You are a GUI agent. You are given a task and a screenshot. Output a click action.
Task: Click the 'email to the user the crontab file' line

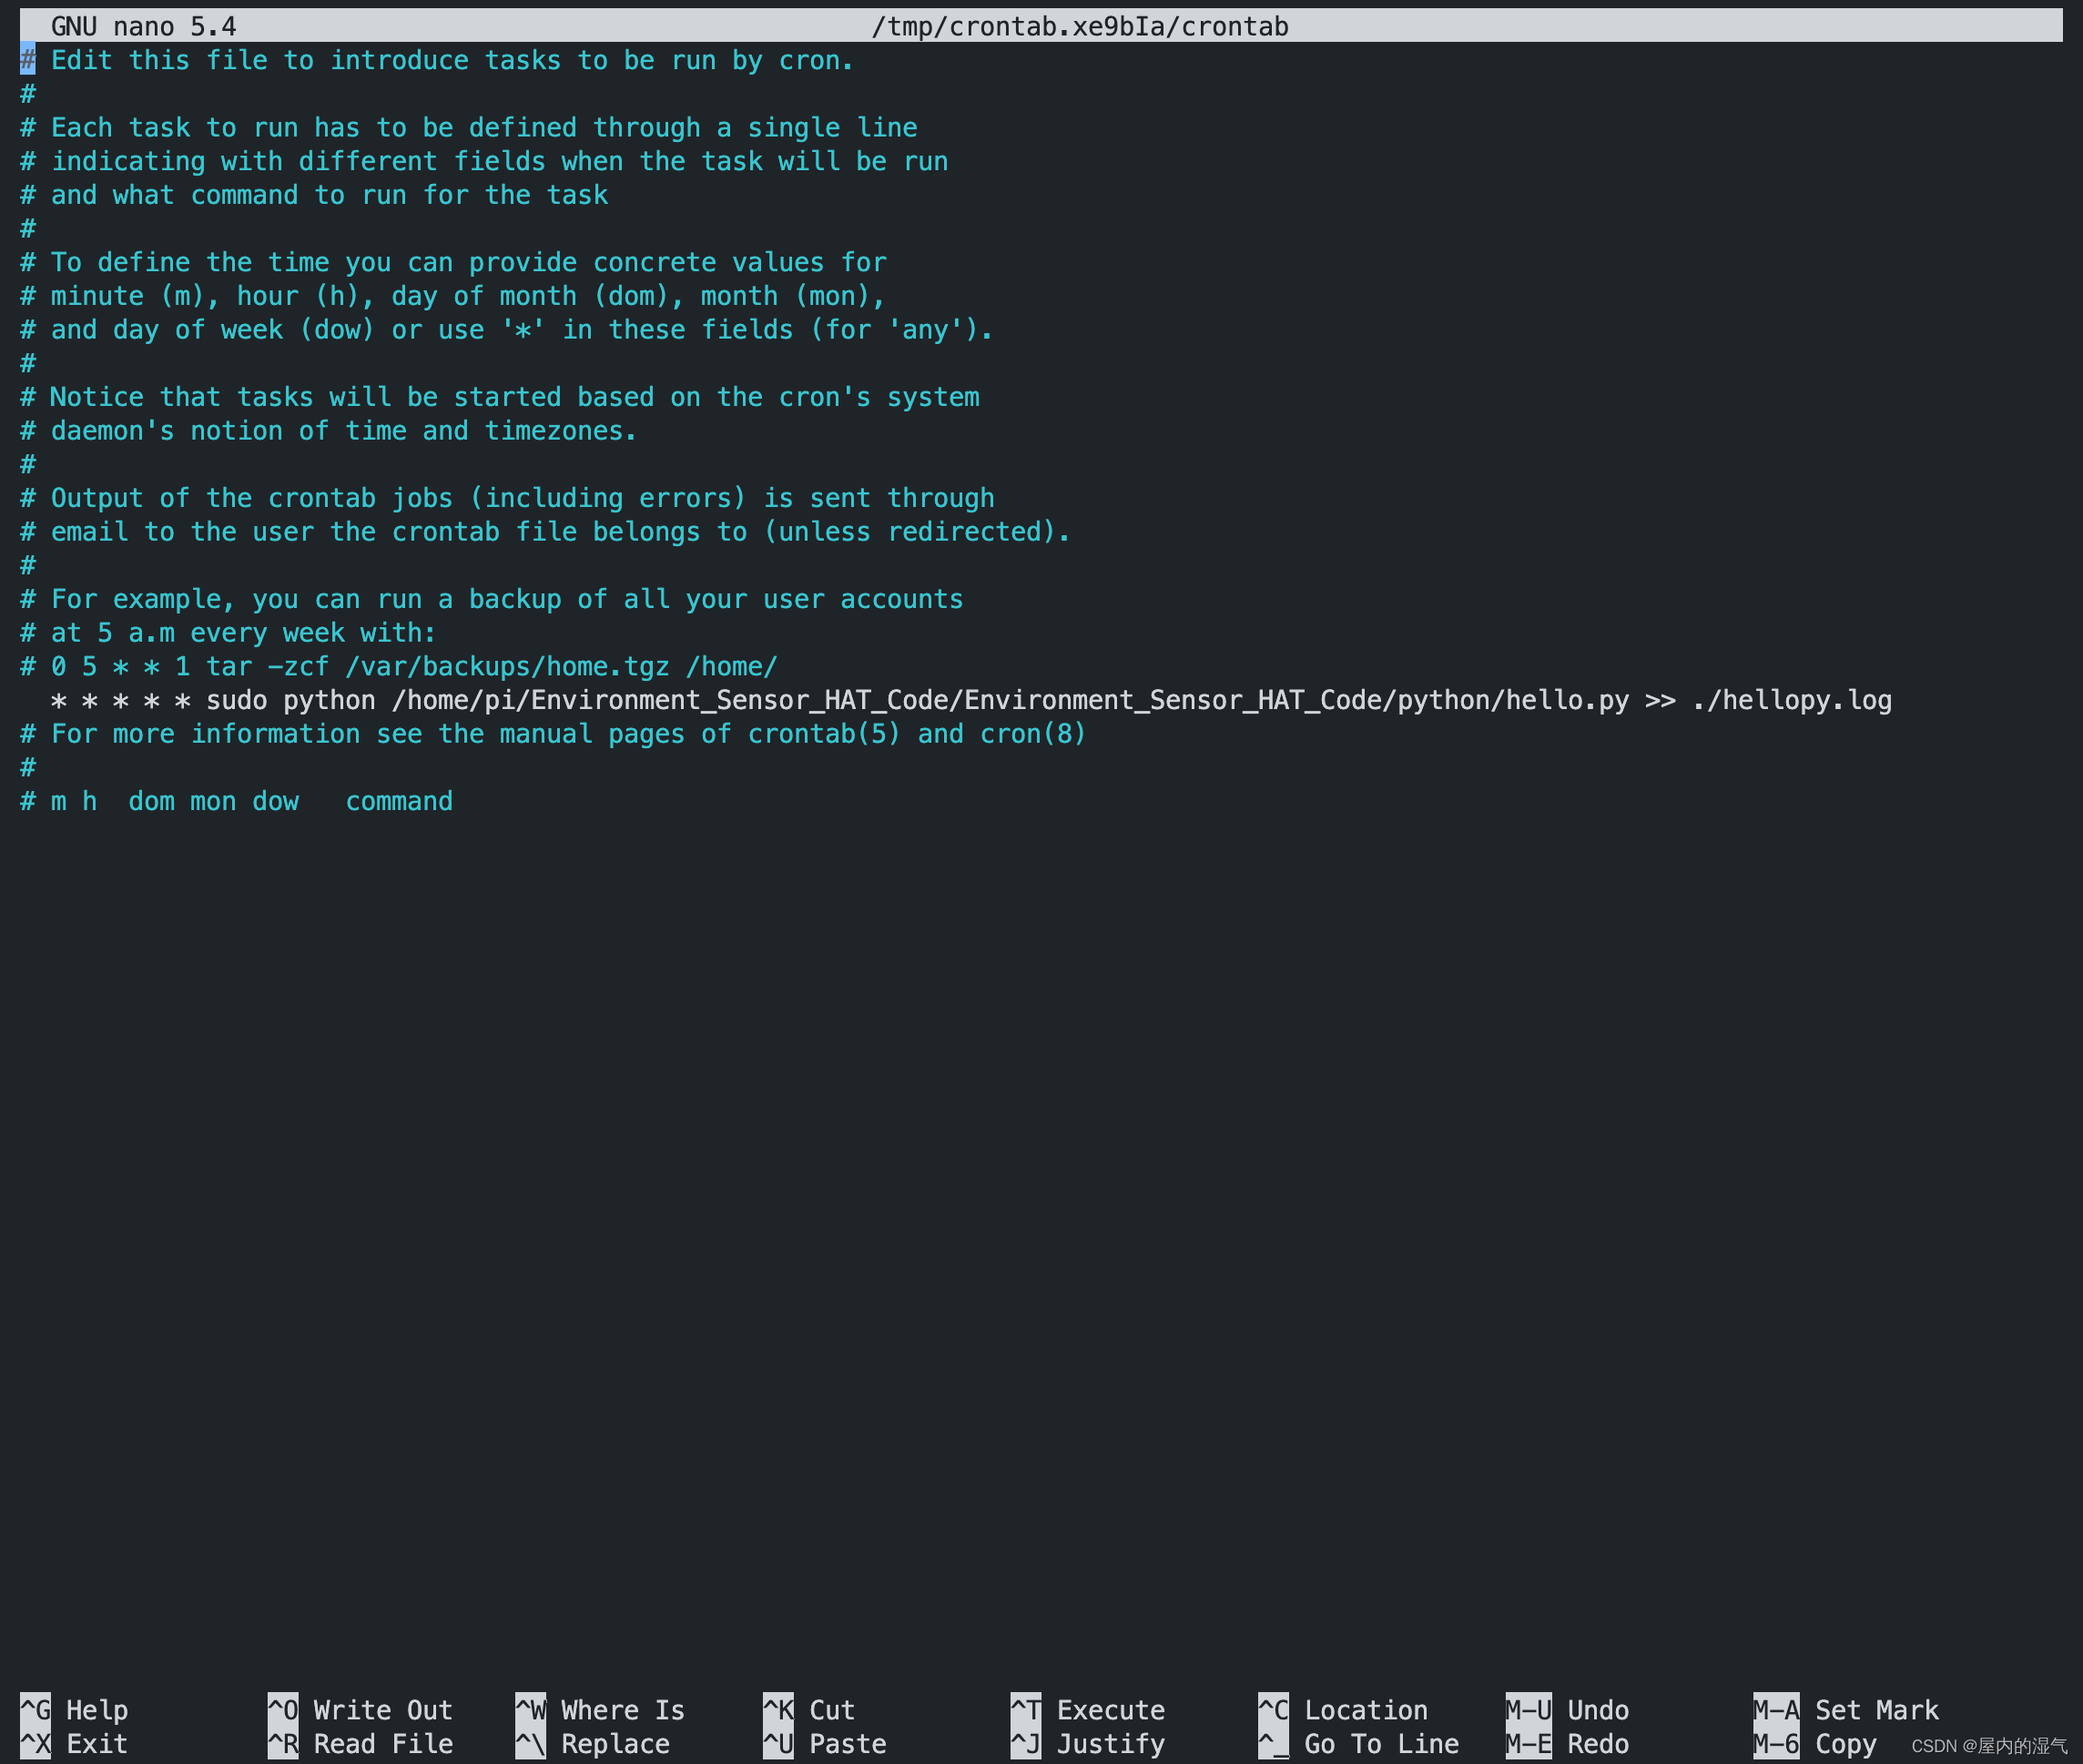[546, 532]
